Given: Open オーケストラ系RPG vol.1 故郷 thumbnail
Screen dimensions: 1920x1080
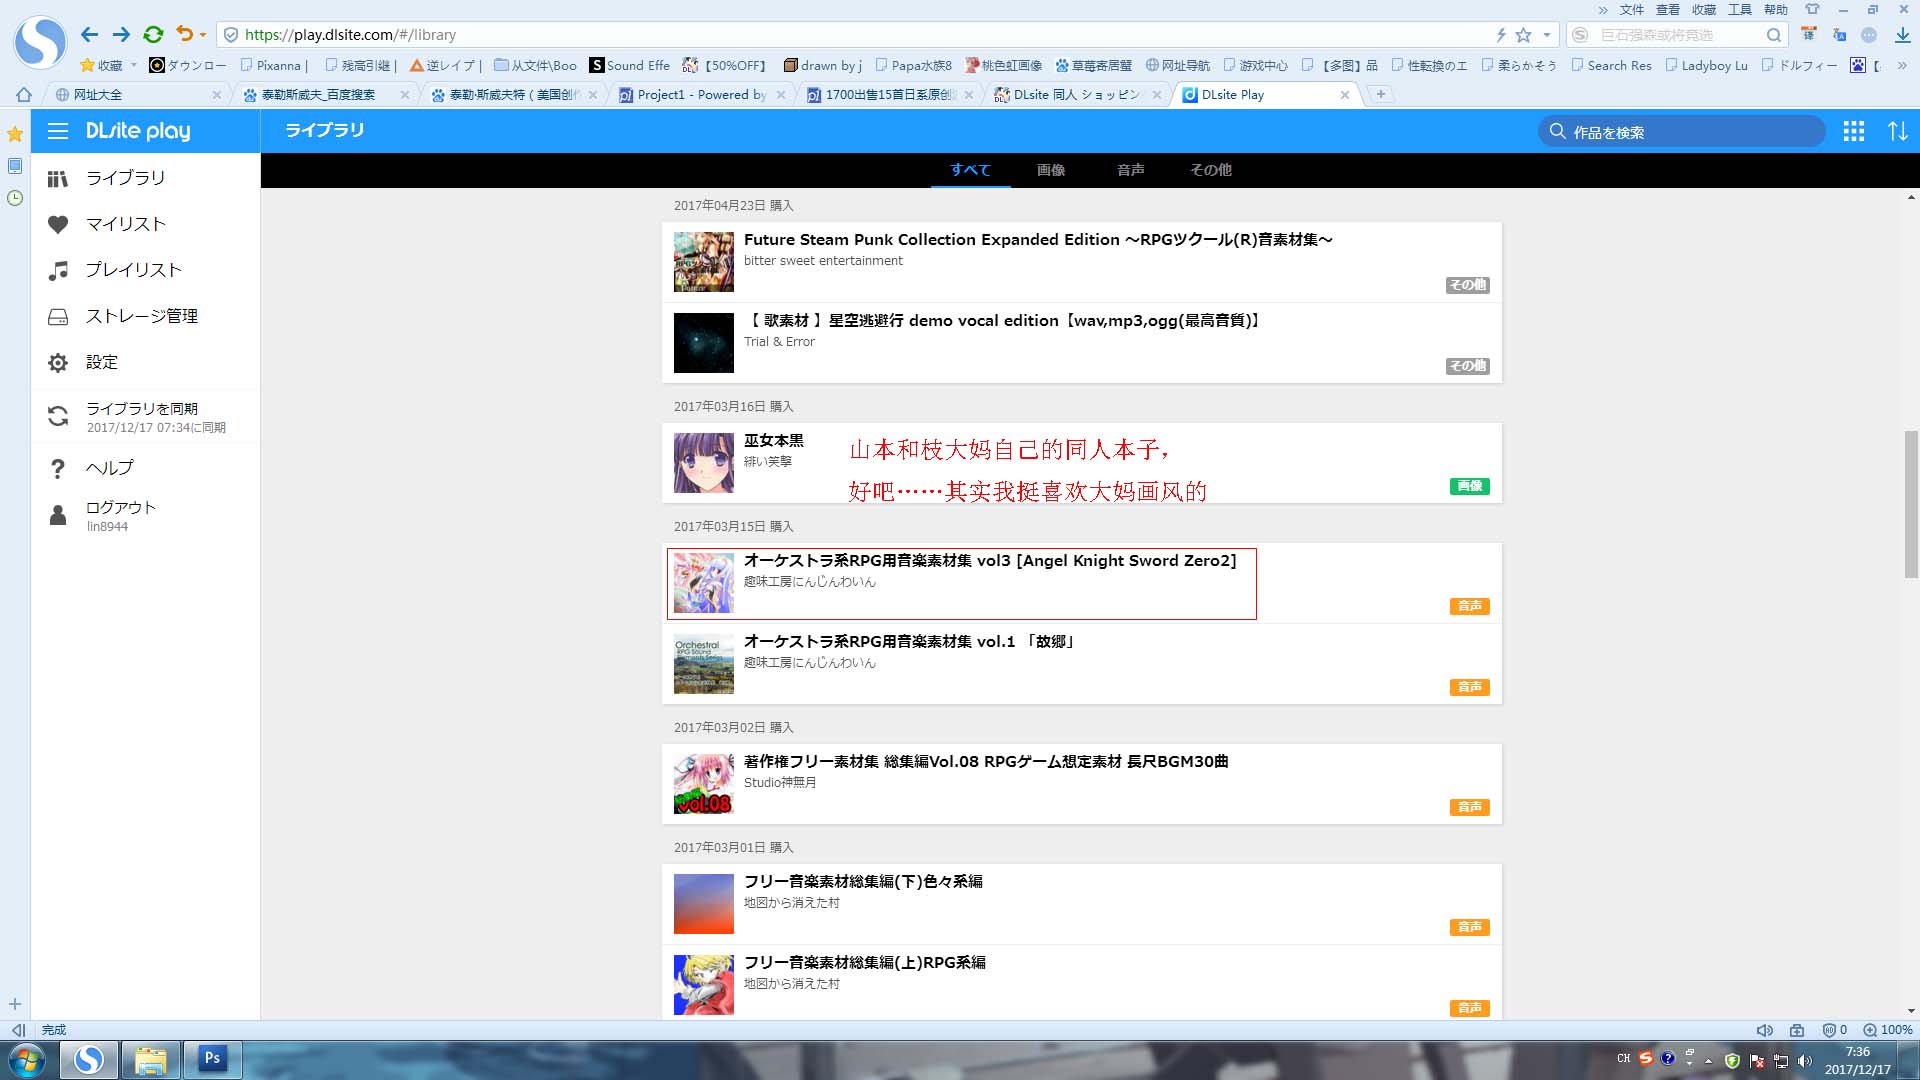Looking at the screenshot, I should (704, 664).
